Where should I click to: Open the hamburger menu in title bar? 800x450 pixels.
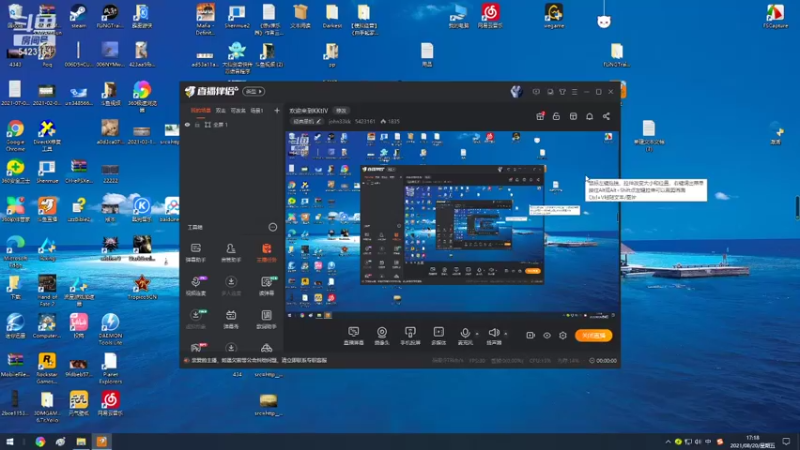point(574,92)
